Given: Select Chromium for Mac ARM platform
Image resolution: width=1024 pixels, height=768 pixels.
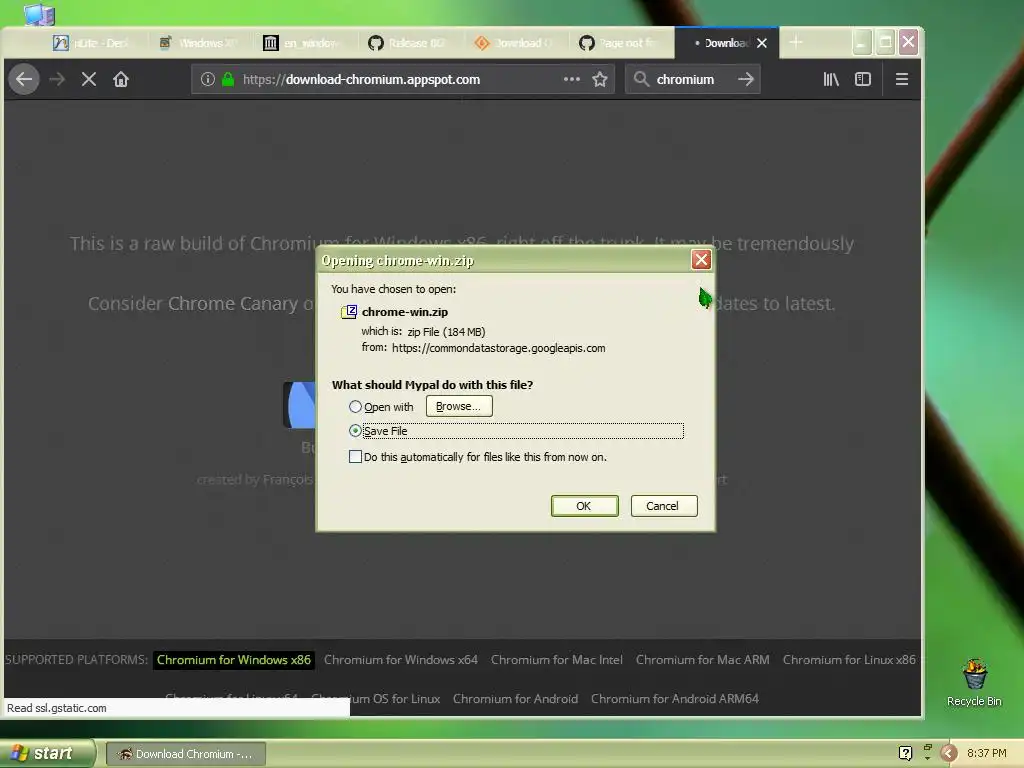Looking at the screenshot, I should (x=703, y=660).
